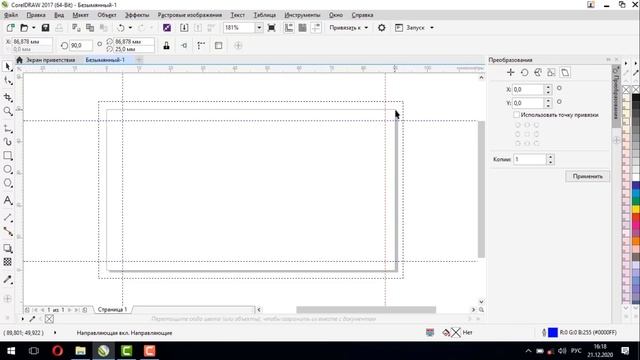Click the purple search content icon
Image resolution: width=640 pixels, height=360 pixels.
(167, 28)
